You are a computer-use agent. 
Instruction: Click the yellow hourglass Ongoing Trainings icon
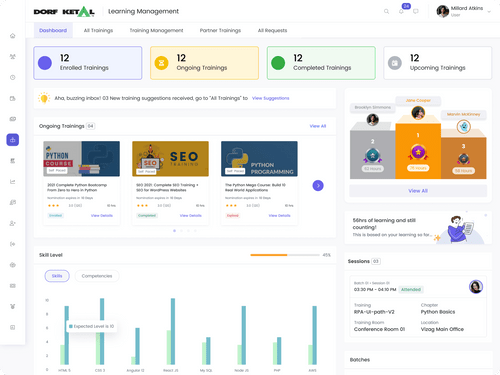pyautogui.click(x=161, y=63)
